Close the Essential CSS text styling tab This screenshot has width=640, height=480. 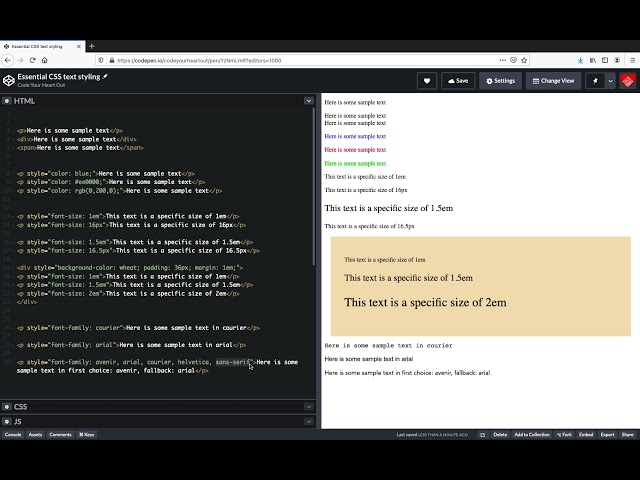coord(79,47)
